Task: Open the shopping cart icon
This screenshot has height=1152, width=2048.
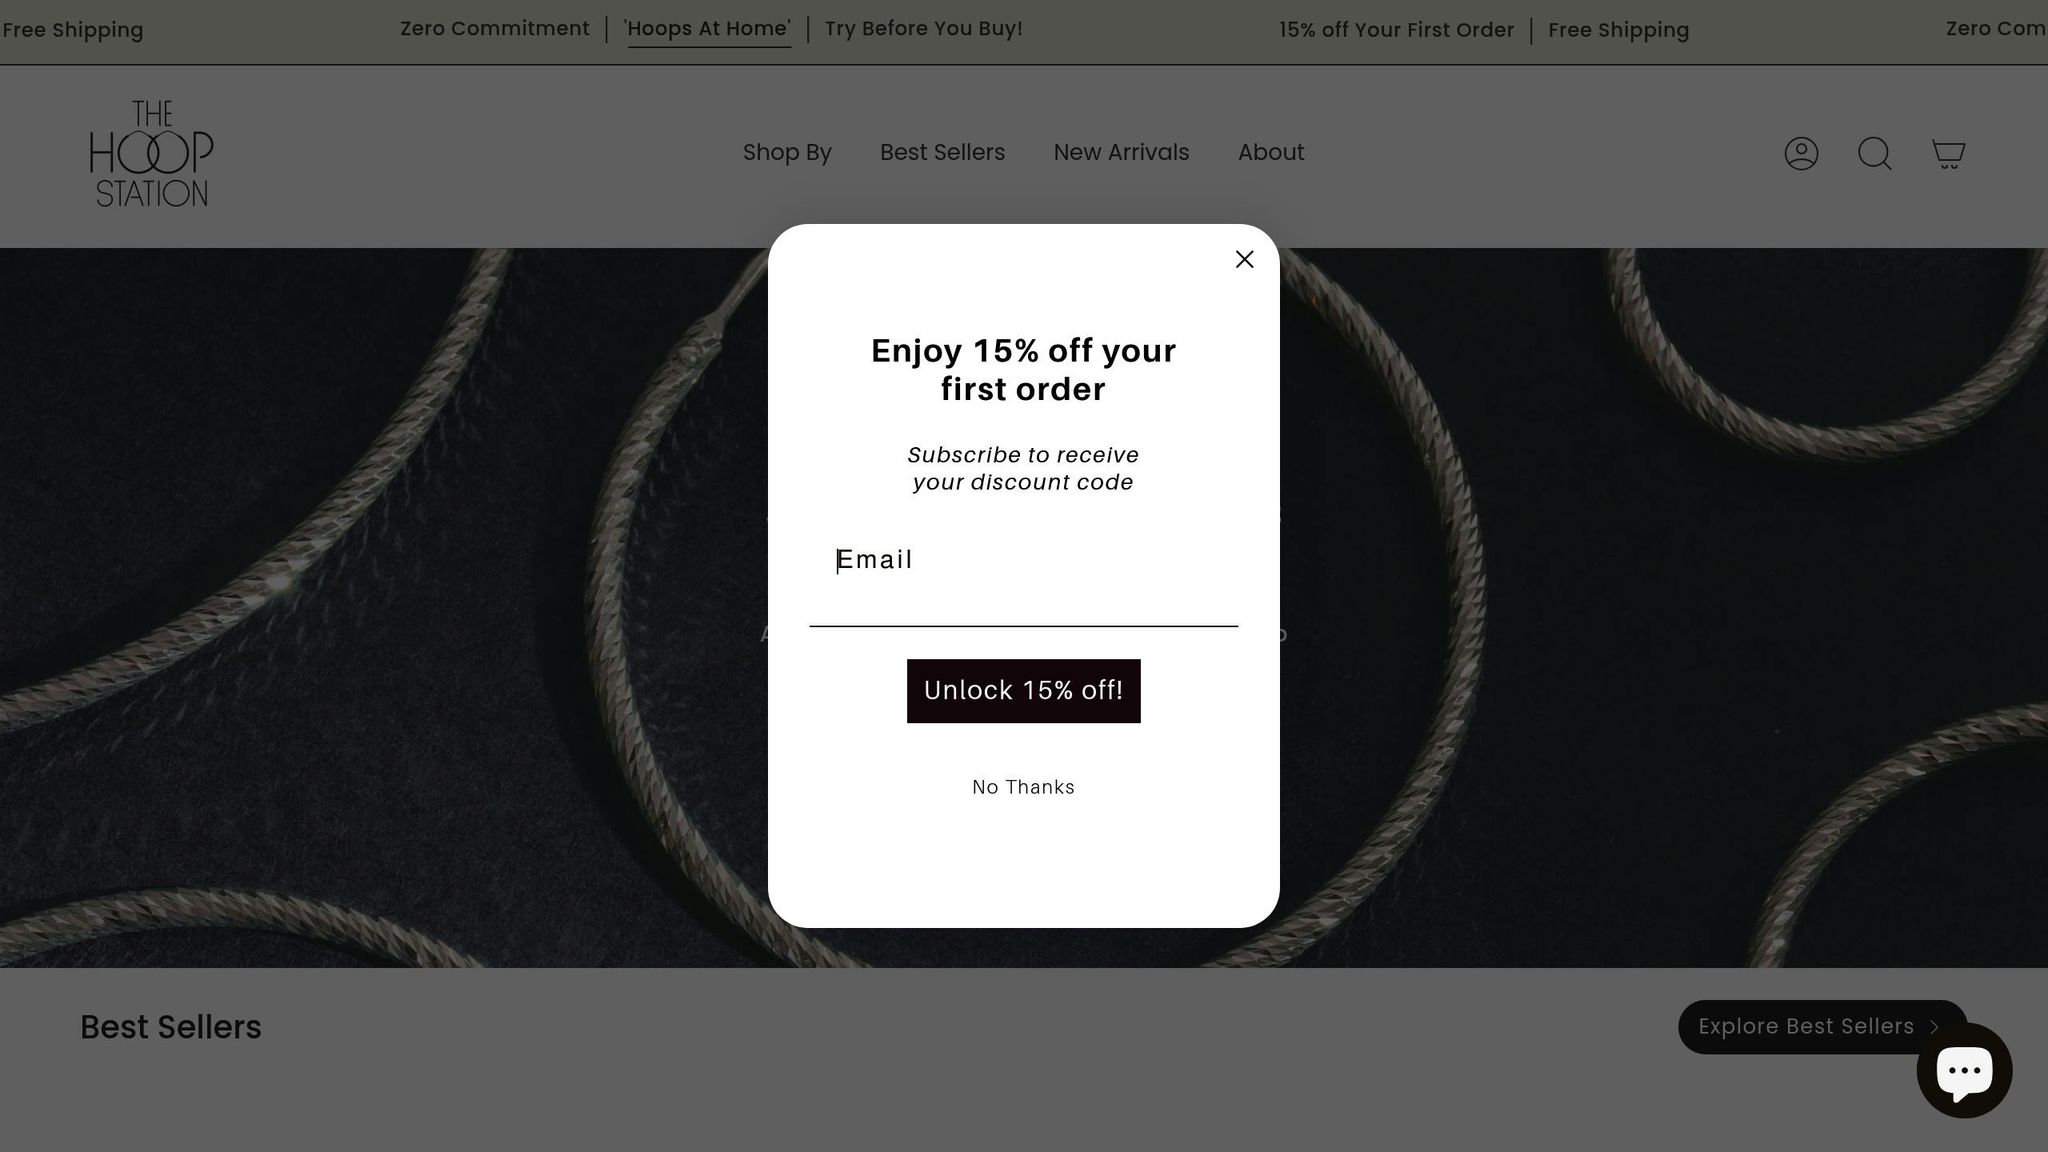Action: (x=1948, y=153)
